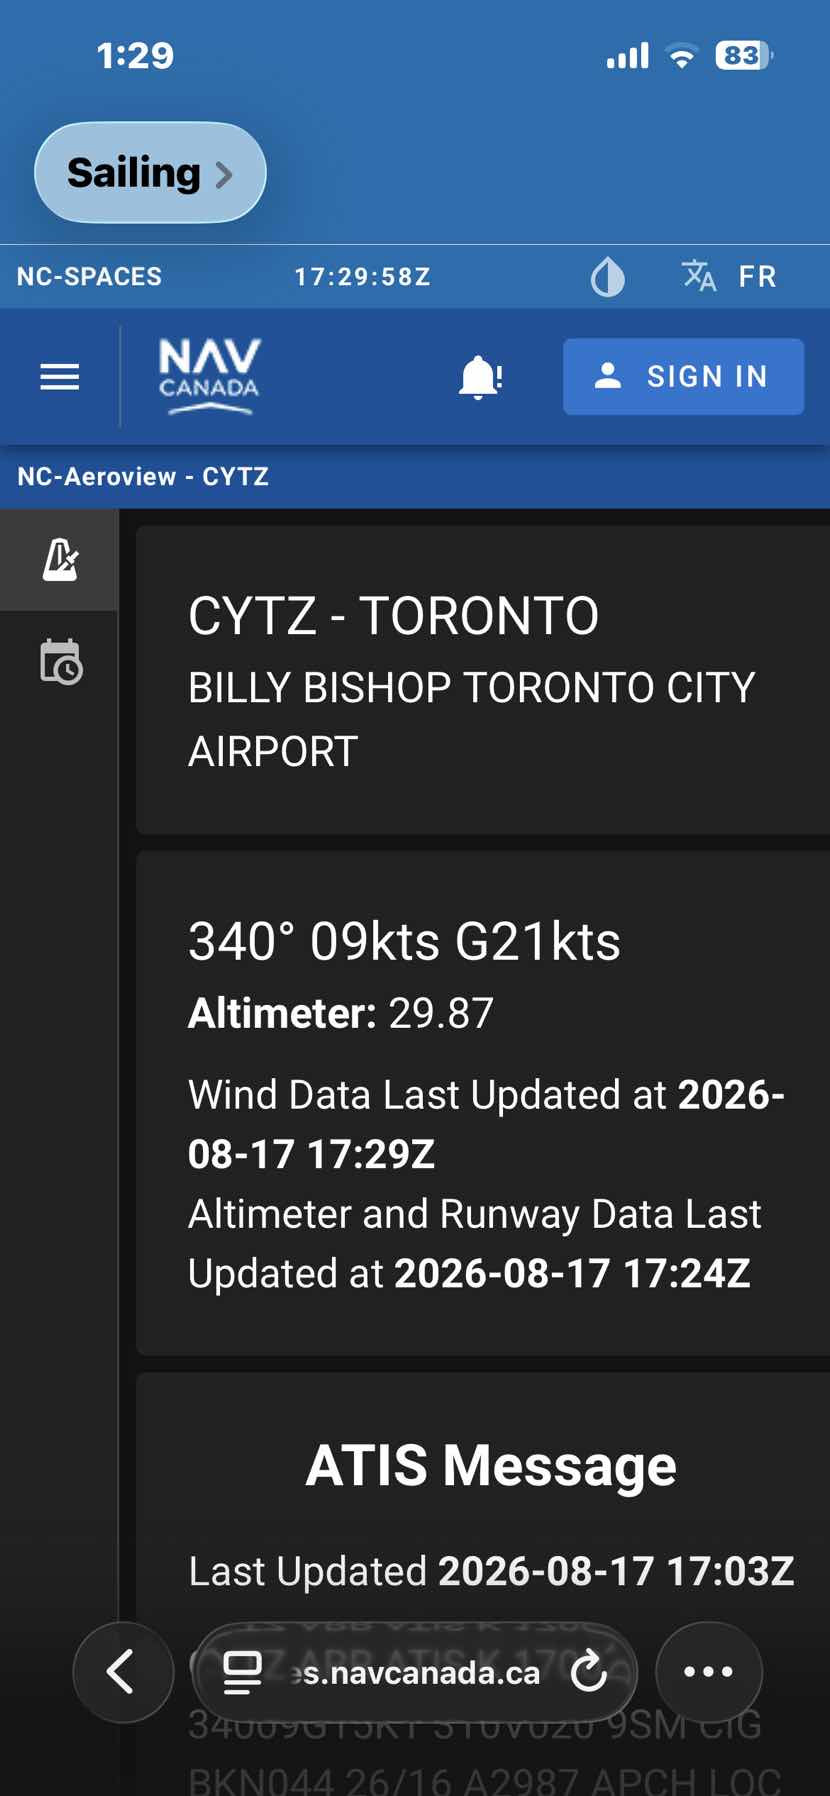Open the NAV CANADA logo home link
This screenshot has width=830, height=1796.
209,377
